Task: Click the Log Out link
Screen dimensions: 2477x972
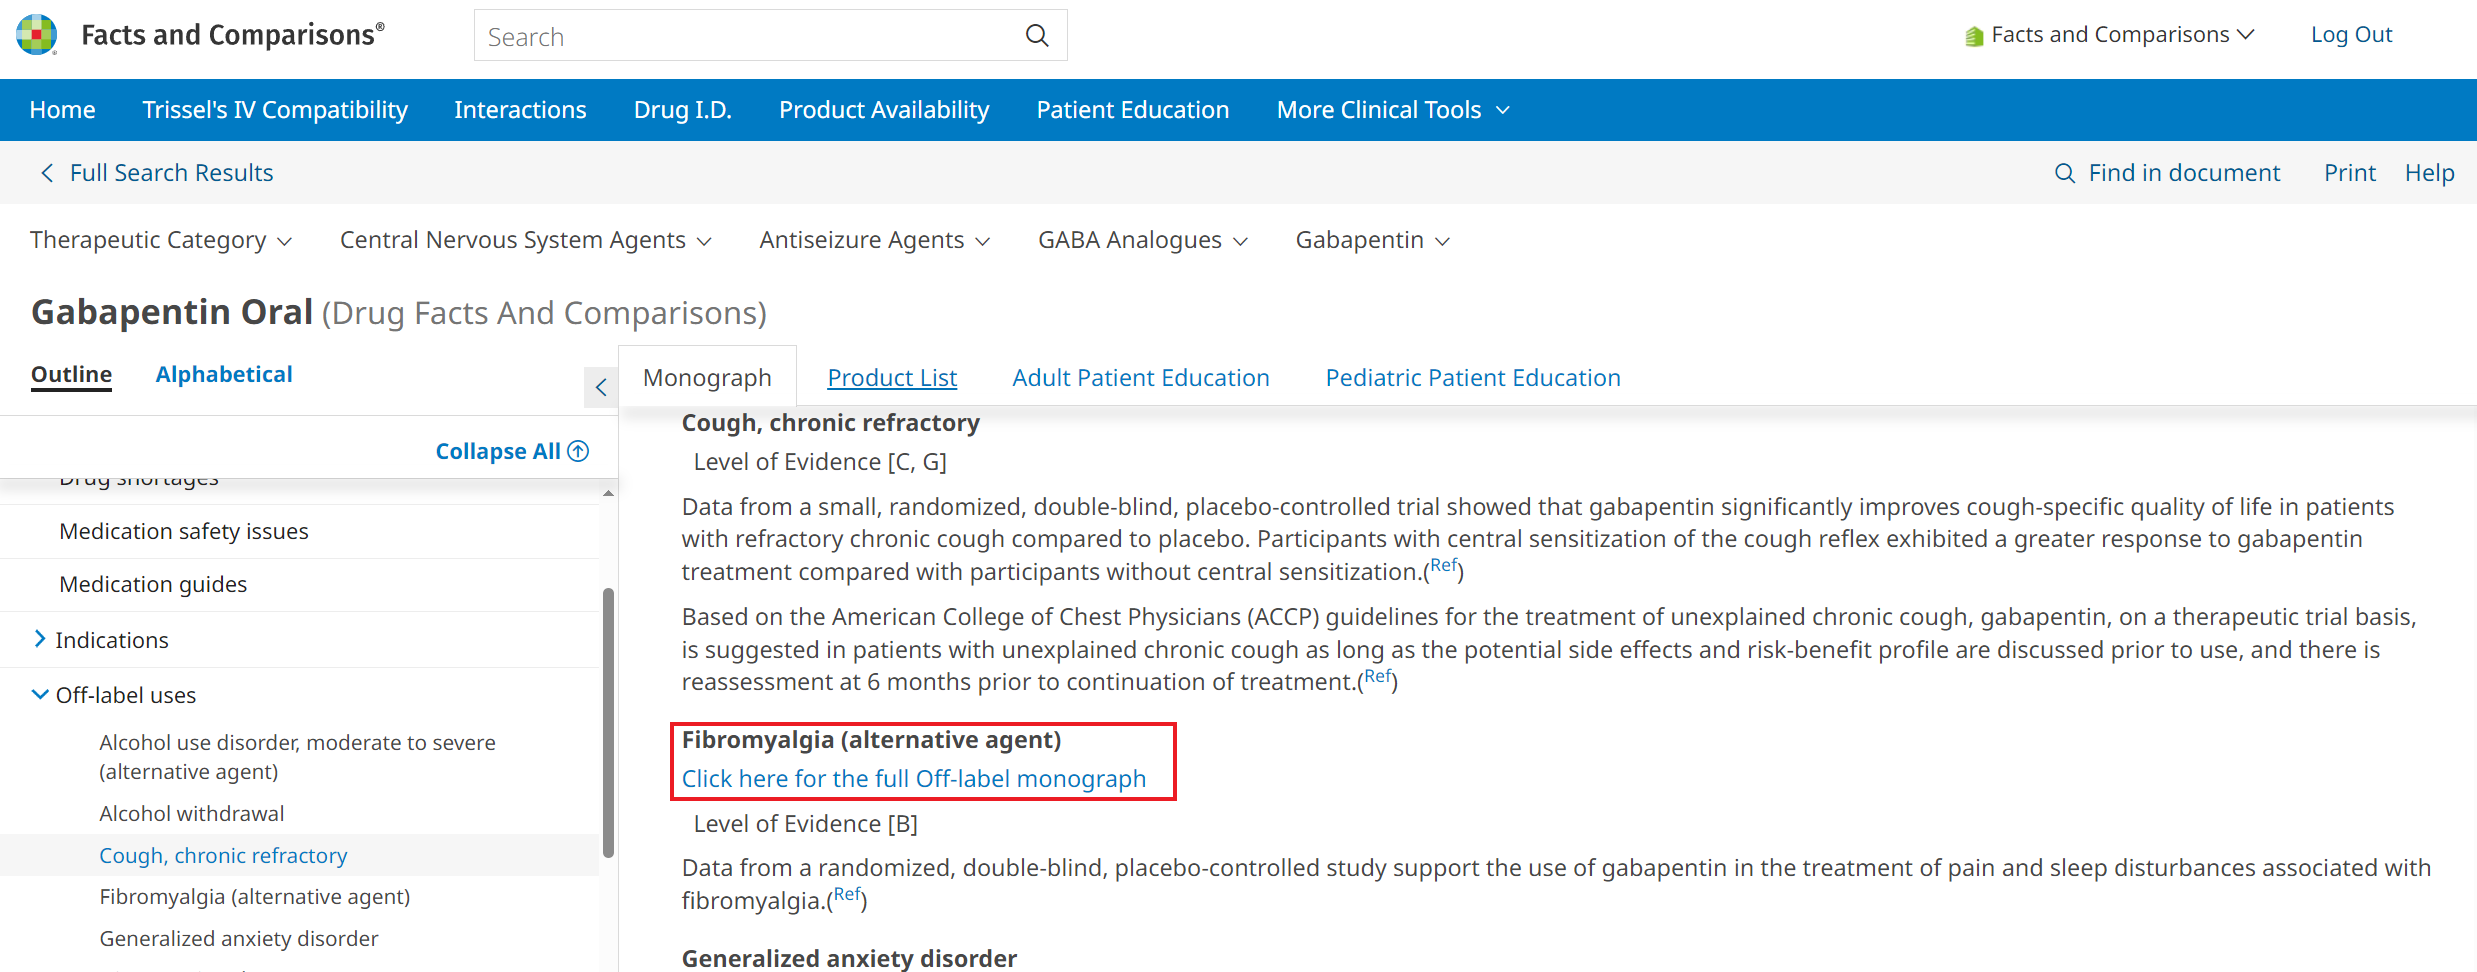Action: click(x=2350, y=35)
